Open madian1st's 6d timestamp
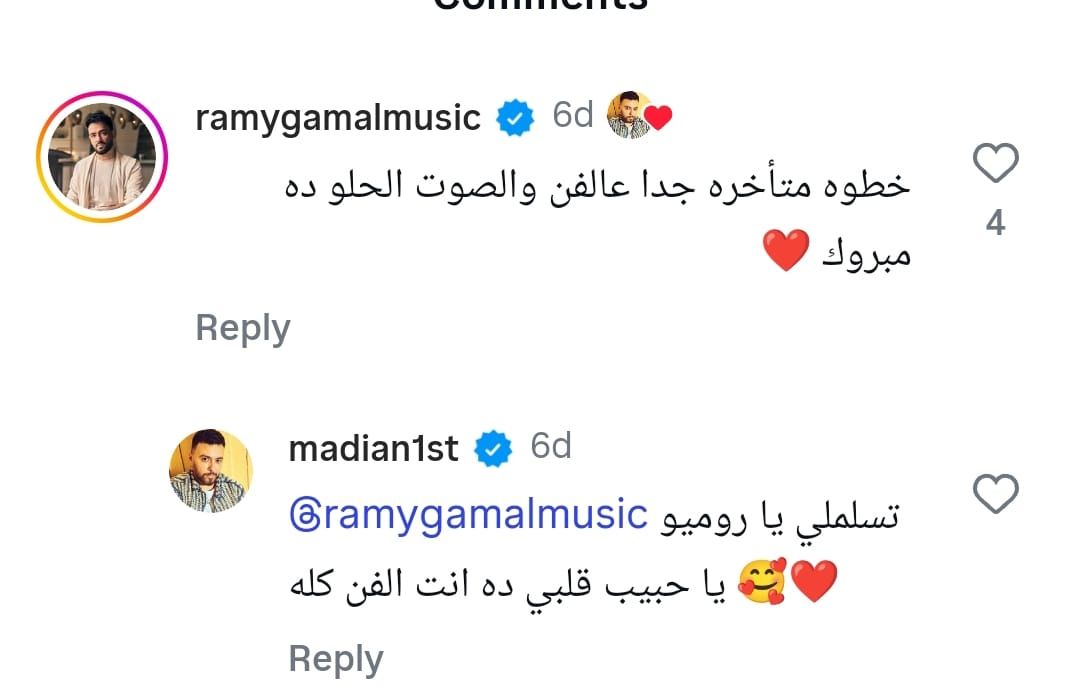This screenshot has height=700, width=1080. (x=552, y=447)
